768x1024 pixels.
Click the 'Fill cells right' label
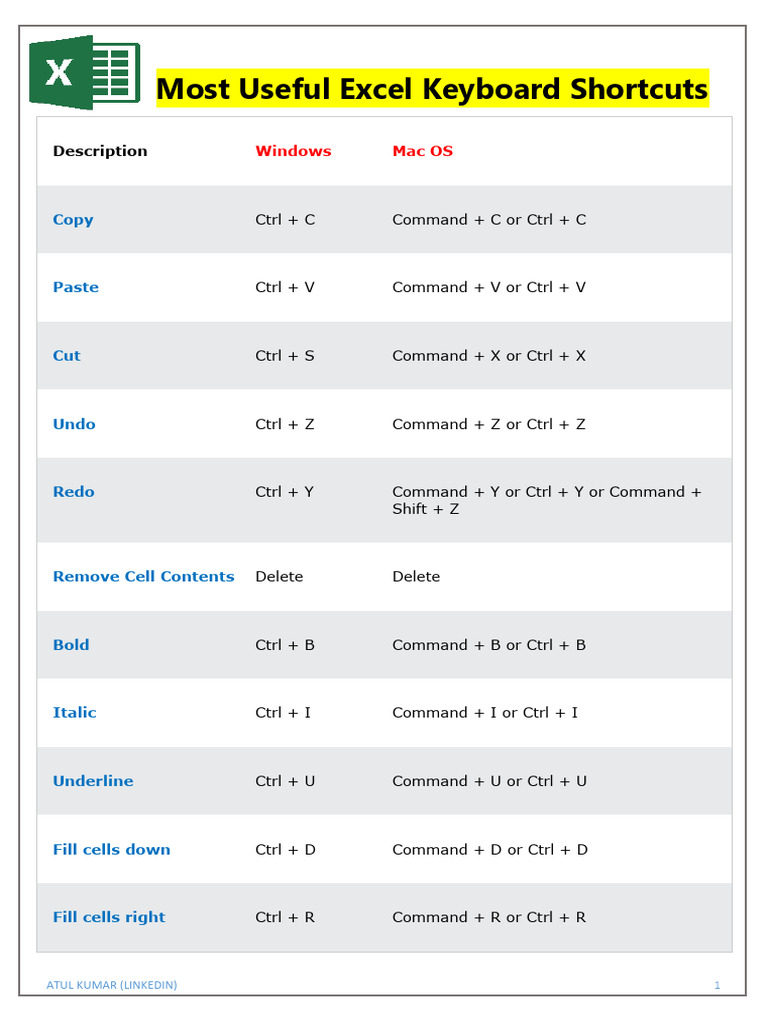109,917
